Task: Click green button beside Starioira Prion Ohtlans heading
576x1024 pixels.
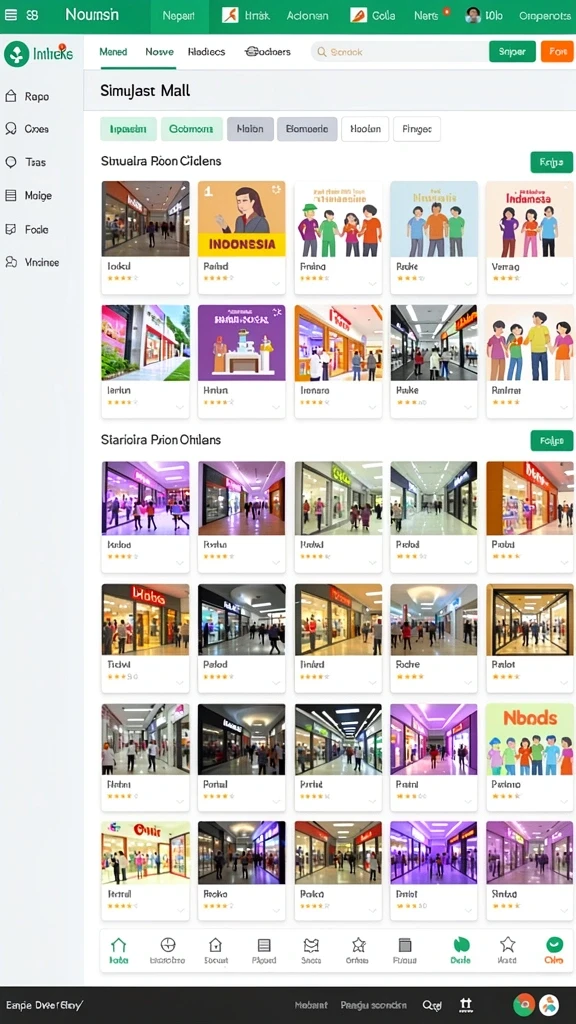Action: point(552,441)
